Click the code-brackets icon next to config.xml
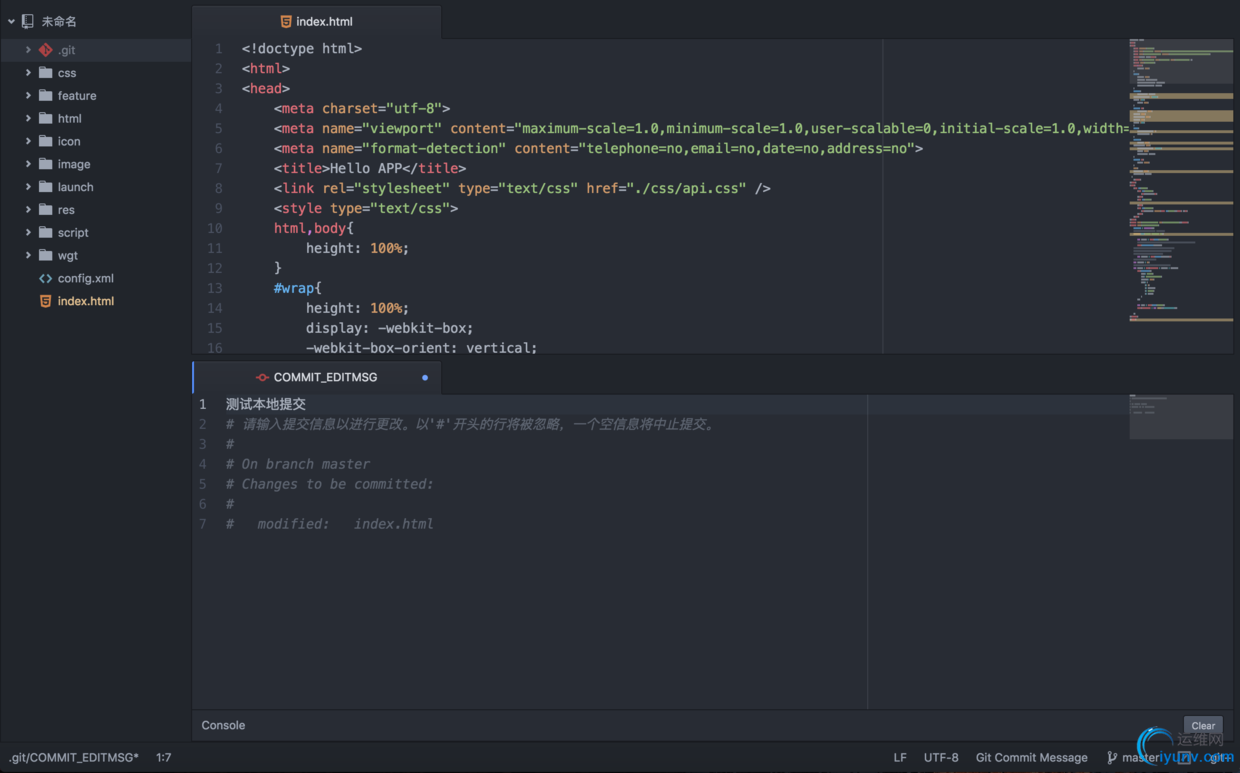This screenshot has height=773, width=1240. (x=45, y=278)
